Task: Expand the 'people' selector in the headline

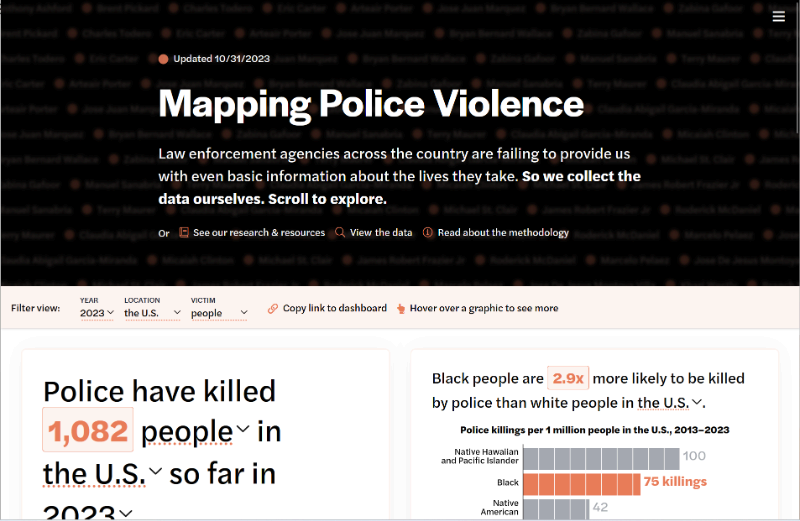Action: [x=196, y=432]
